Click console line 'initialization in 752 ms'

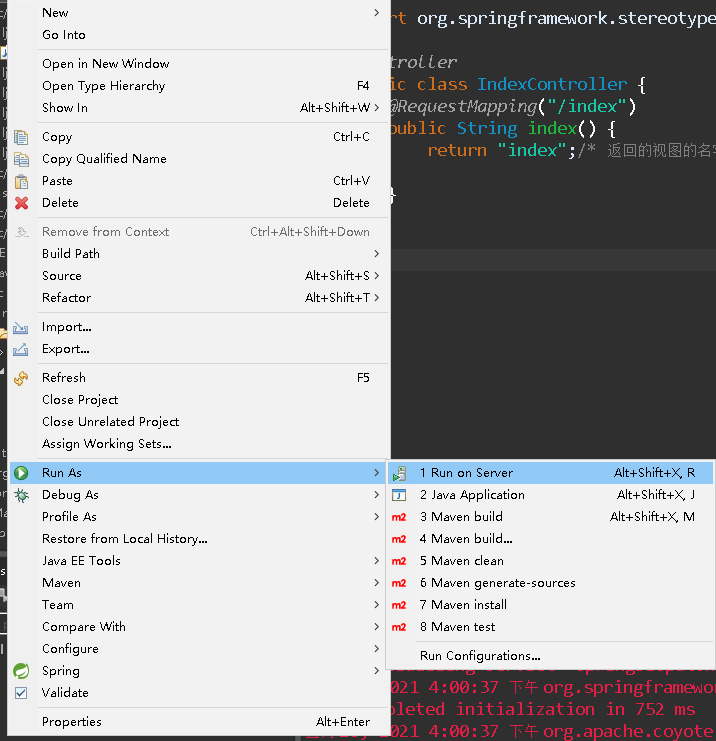575,709
